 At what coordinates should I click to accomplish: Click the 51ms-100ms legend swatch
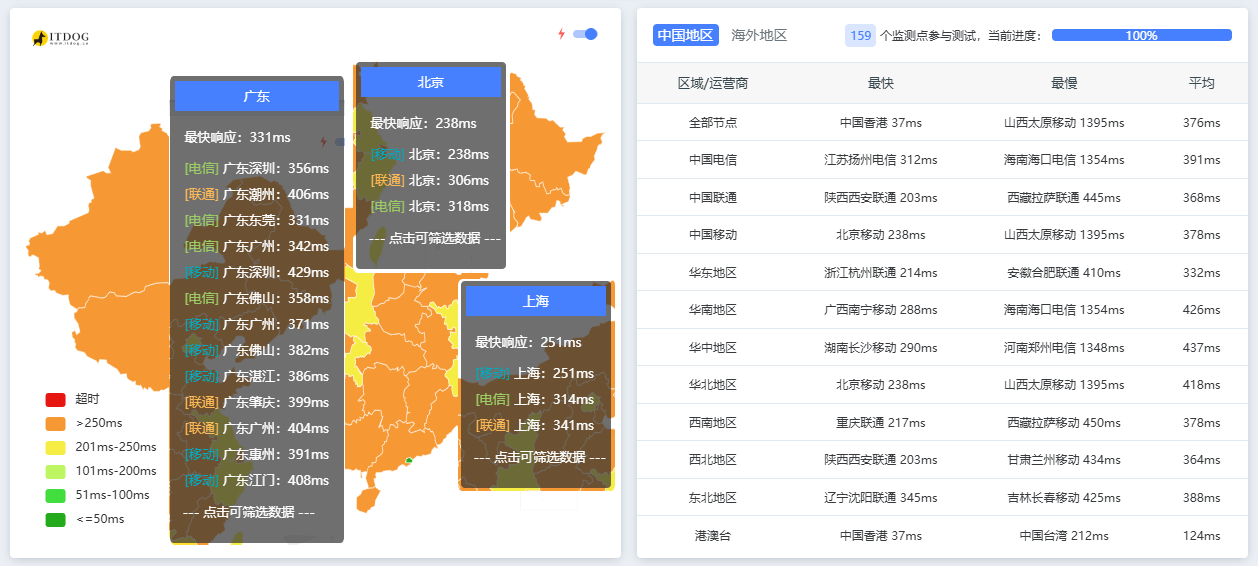click(x=55, y=495)
